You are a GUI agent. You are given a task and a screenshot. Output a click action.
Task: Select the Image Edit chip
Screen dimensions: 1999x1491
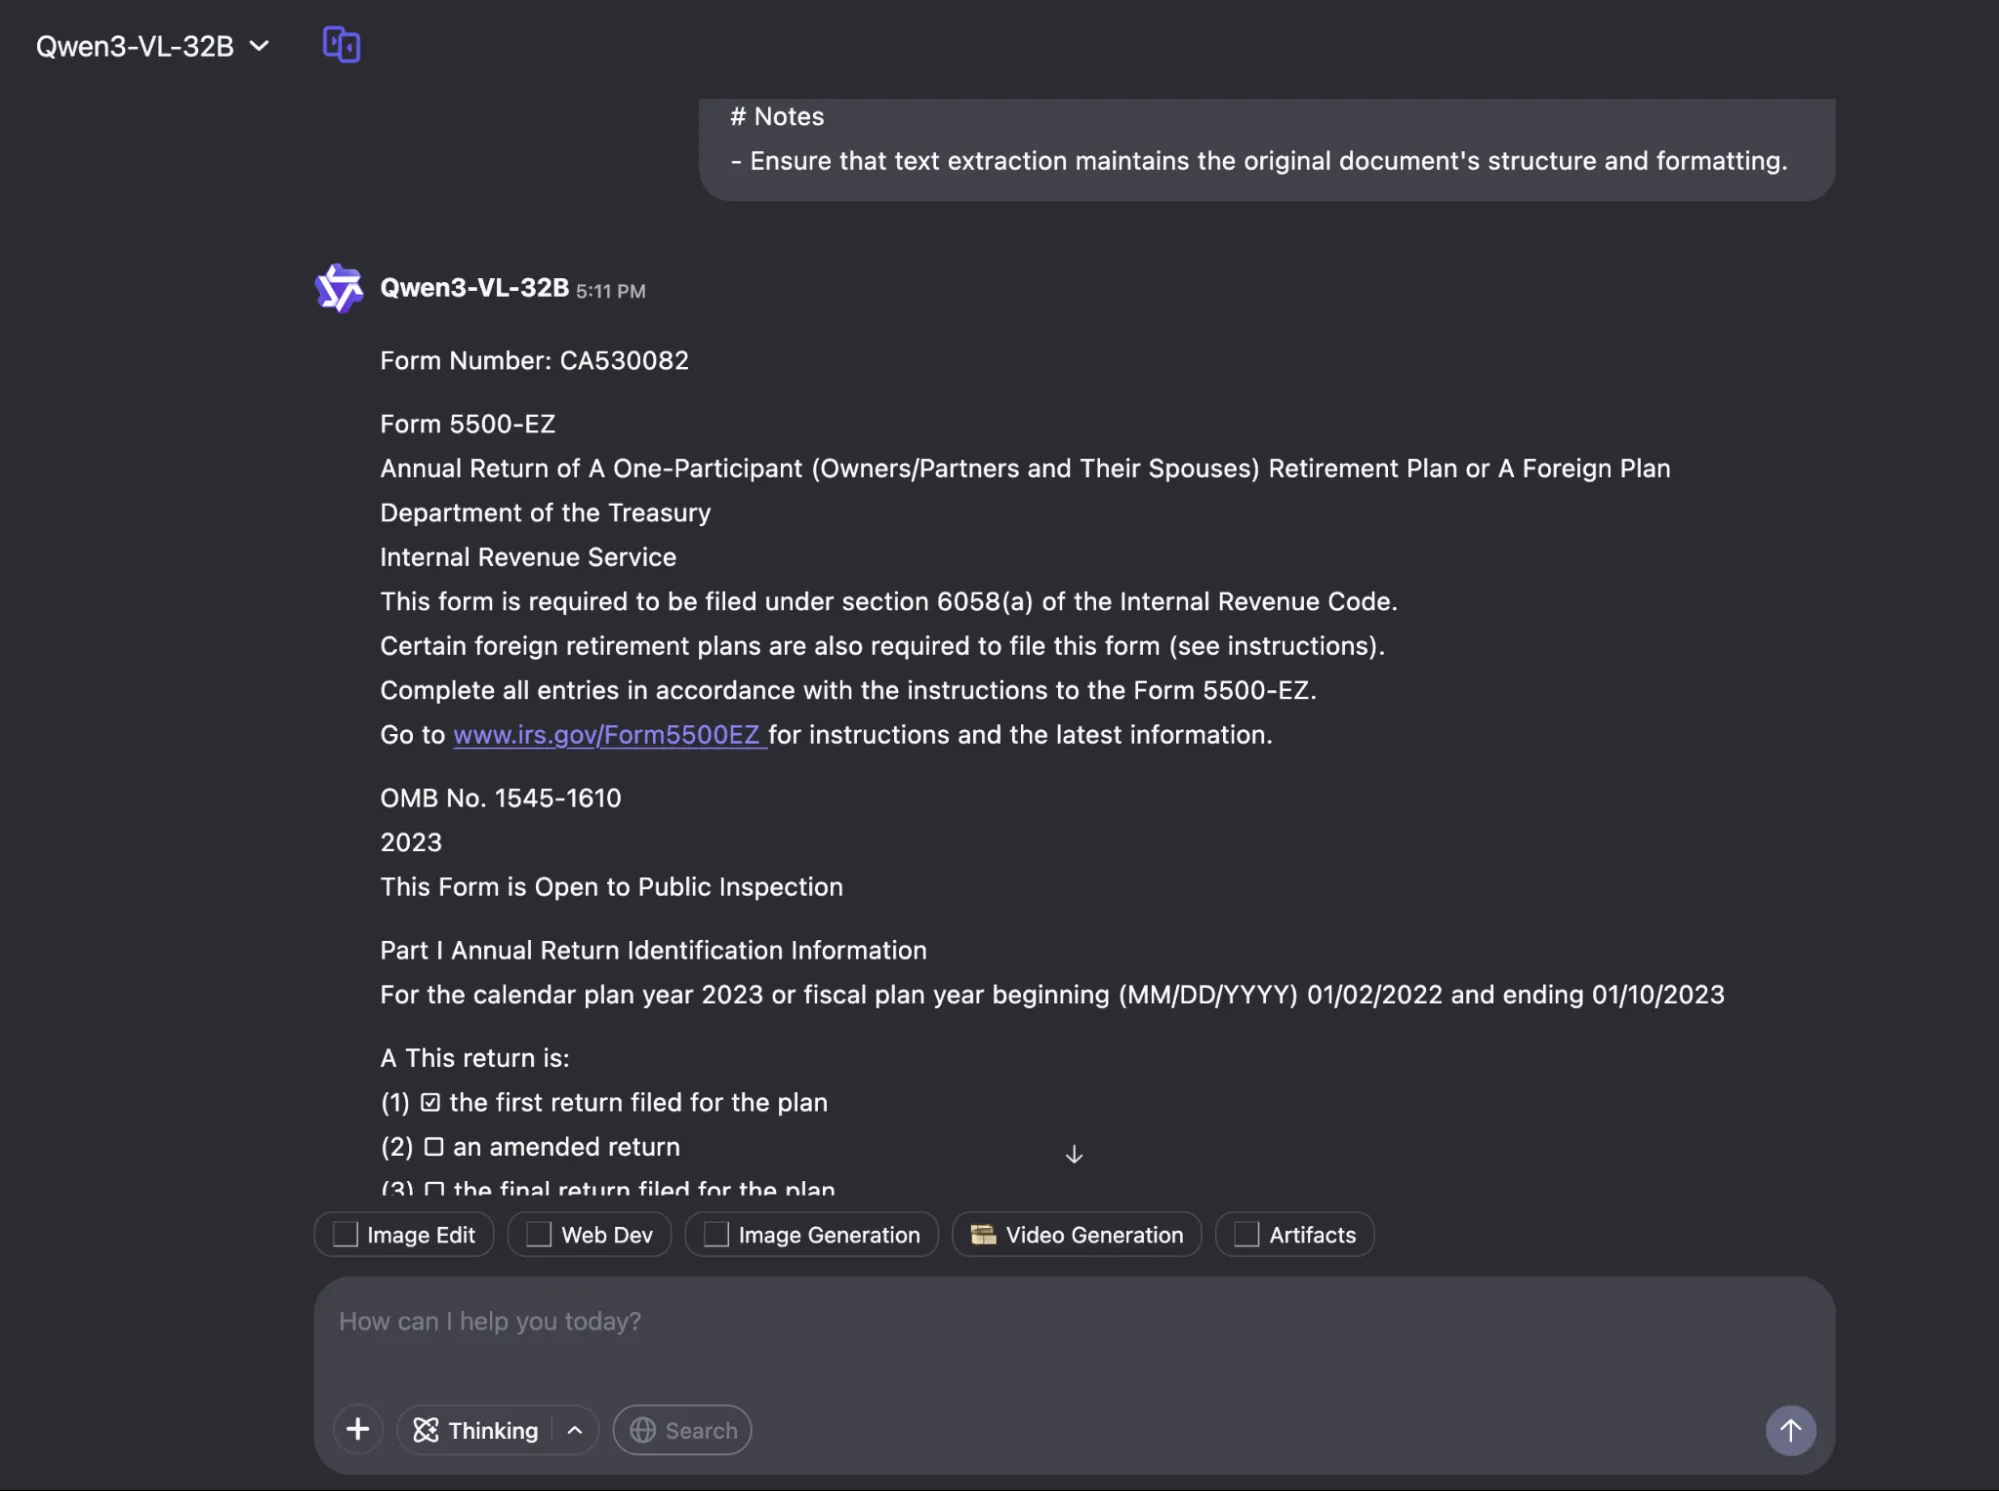point(404,1235)
